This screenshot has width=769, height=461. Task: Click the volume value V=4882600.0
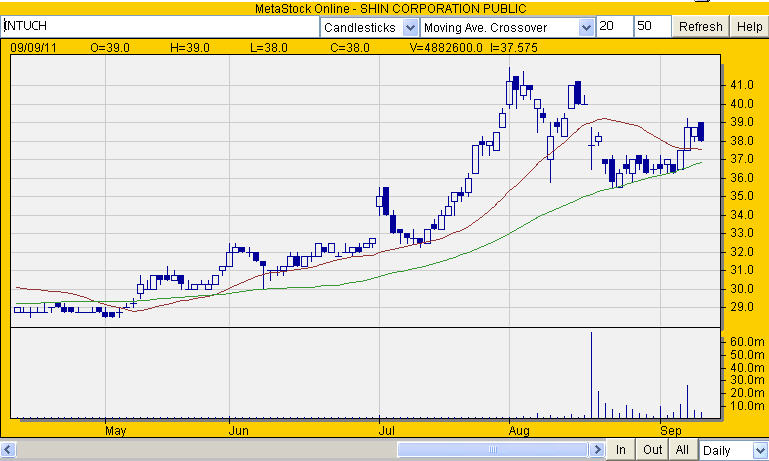(446, 48)
